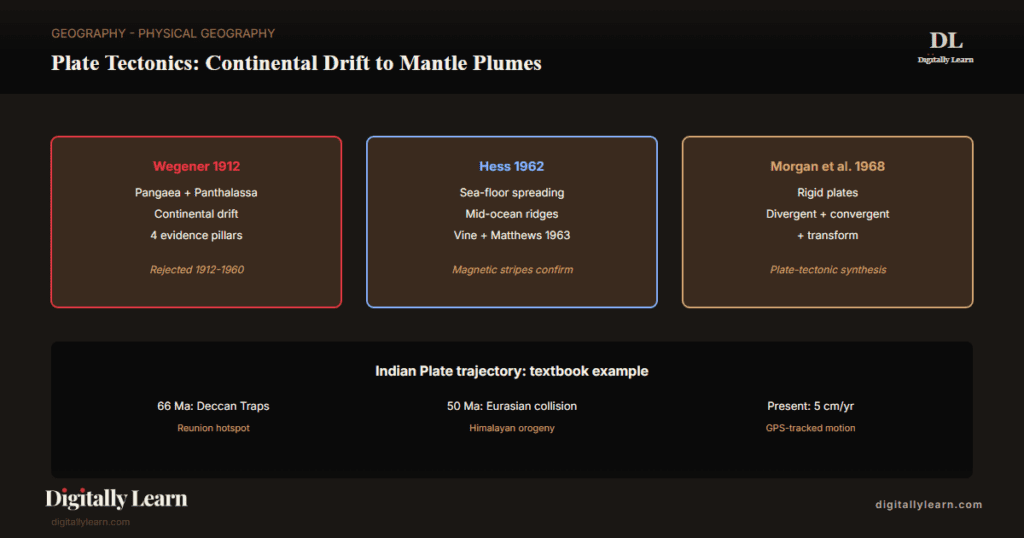Click 'Indian Plate trajectory: textbook example' heading
The height and width of the screenshot is (538, 1024).
click(x=512, y=372)
